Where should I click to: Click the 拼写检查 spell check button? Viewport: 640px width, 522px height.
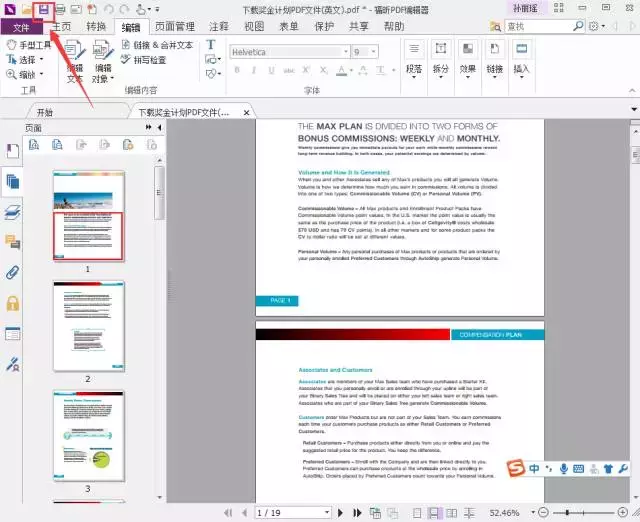(144, 60)
